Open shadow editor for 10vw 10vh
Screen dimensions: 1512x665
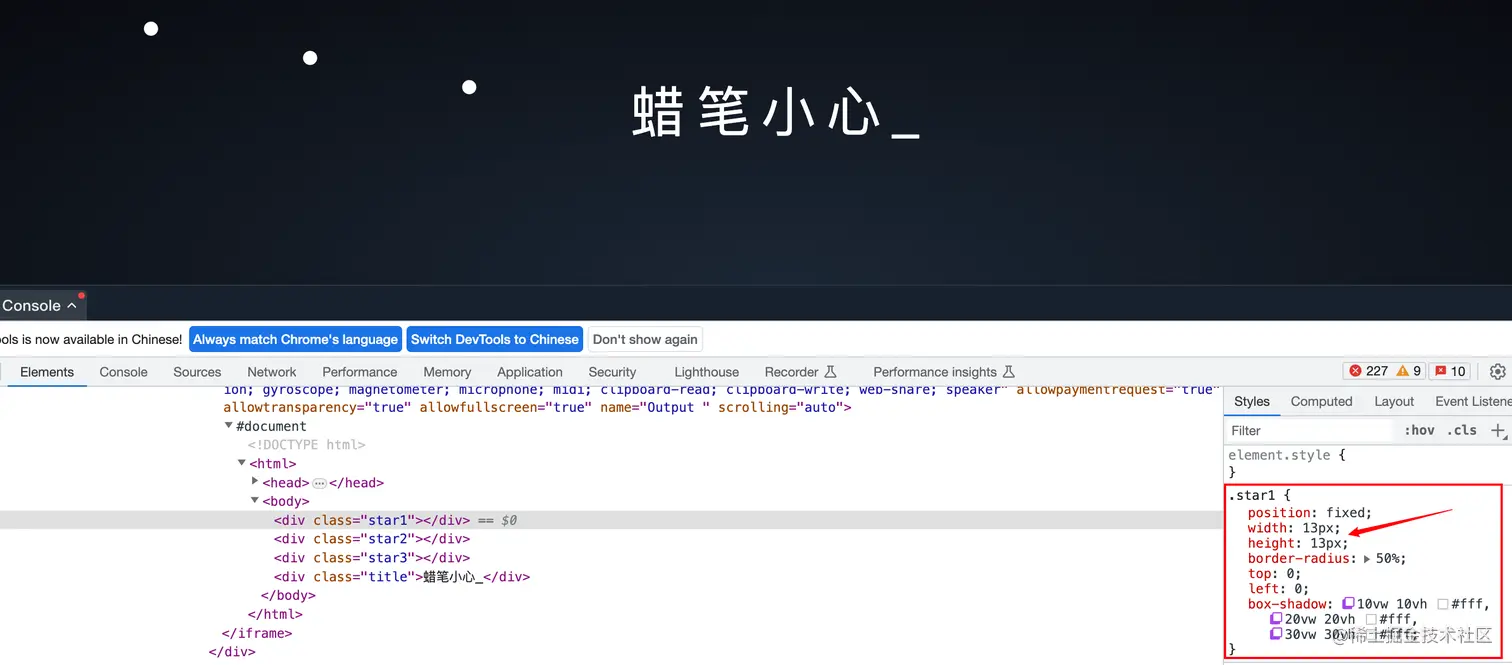click(x=1349, y=604)
